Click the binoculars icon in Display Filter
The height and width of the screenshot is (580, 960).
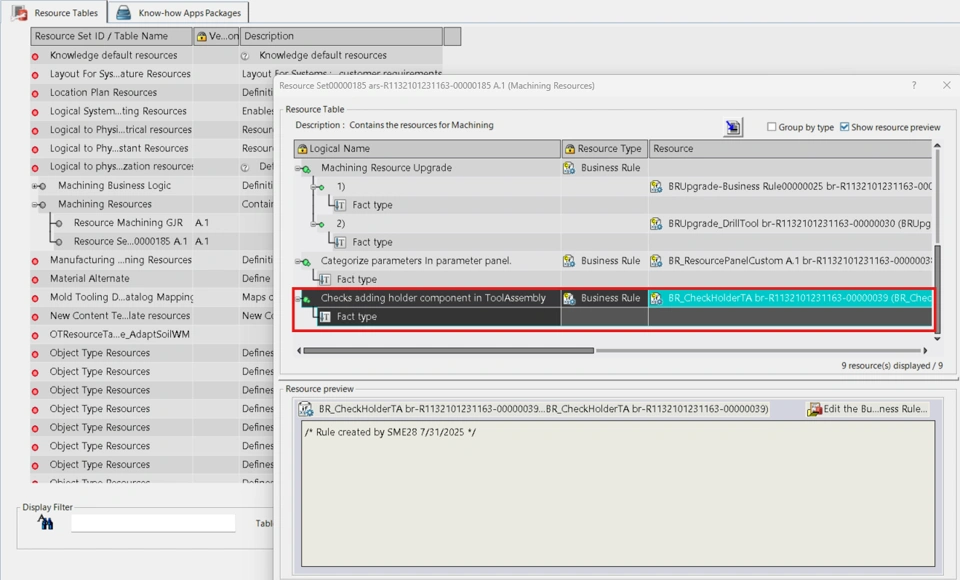click(46, 522)
